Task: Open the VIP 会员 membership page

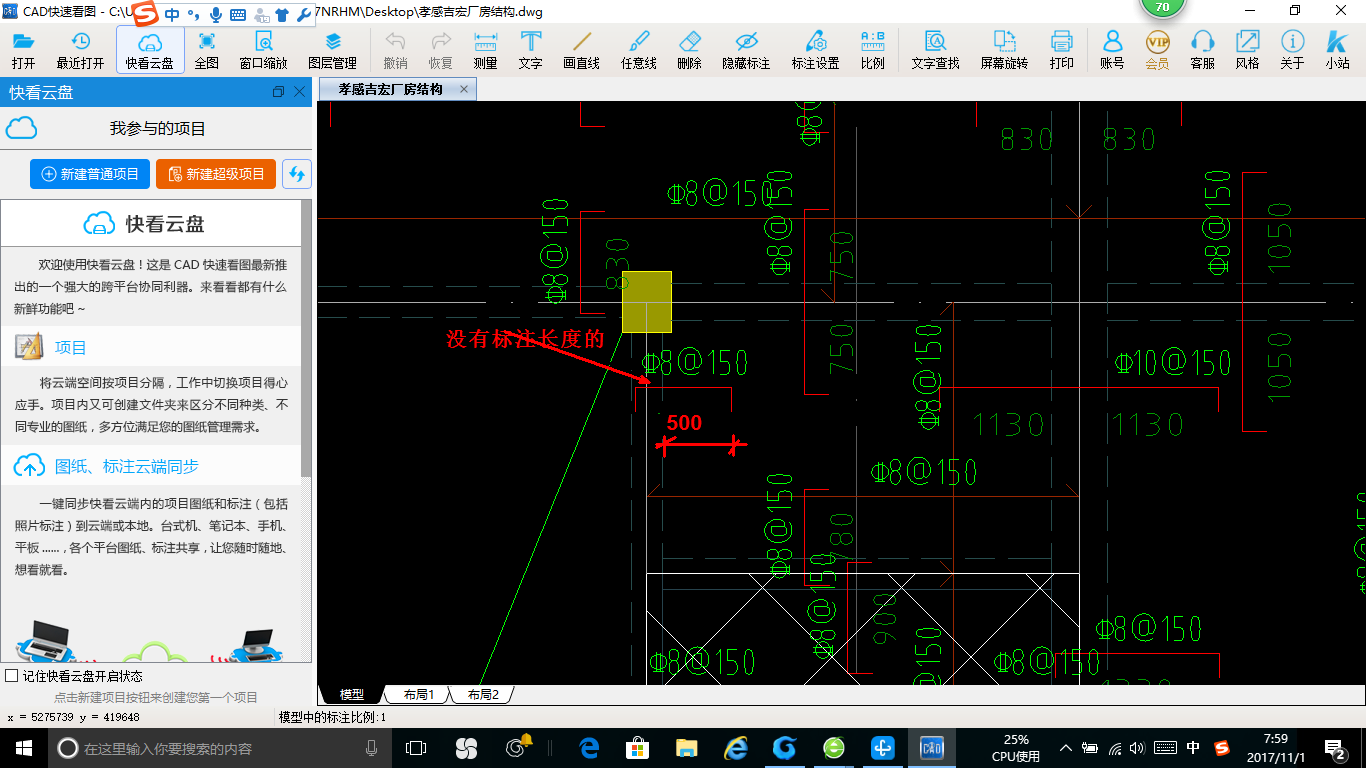Action: (x=1157, y=50)
